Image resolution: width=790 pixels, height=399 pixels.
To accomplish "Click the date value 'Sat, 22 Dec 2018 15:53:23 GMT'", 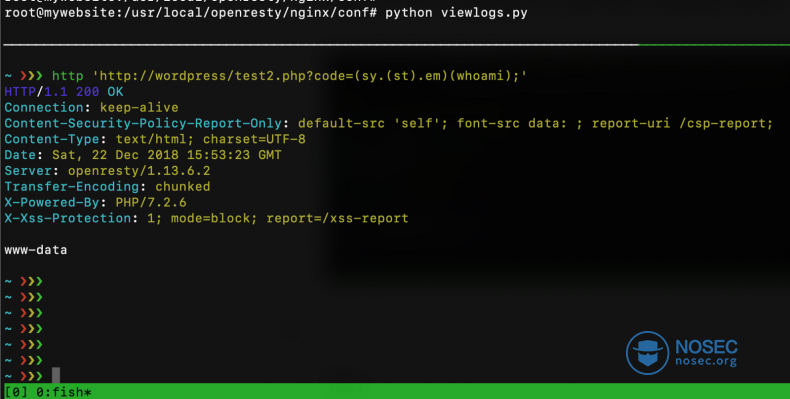I will pyautogui.click(x=167, y=155).
